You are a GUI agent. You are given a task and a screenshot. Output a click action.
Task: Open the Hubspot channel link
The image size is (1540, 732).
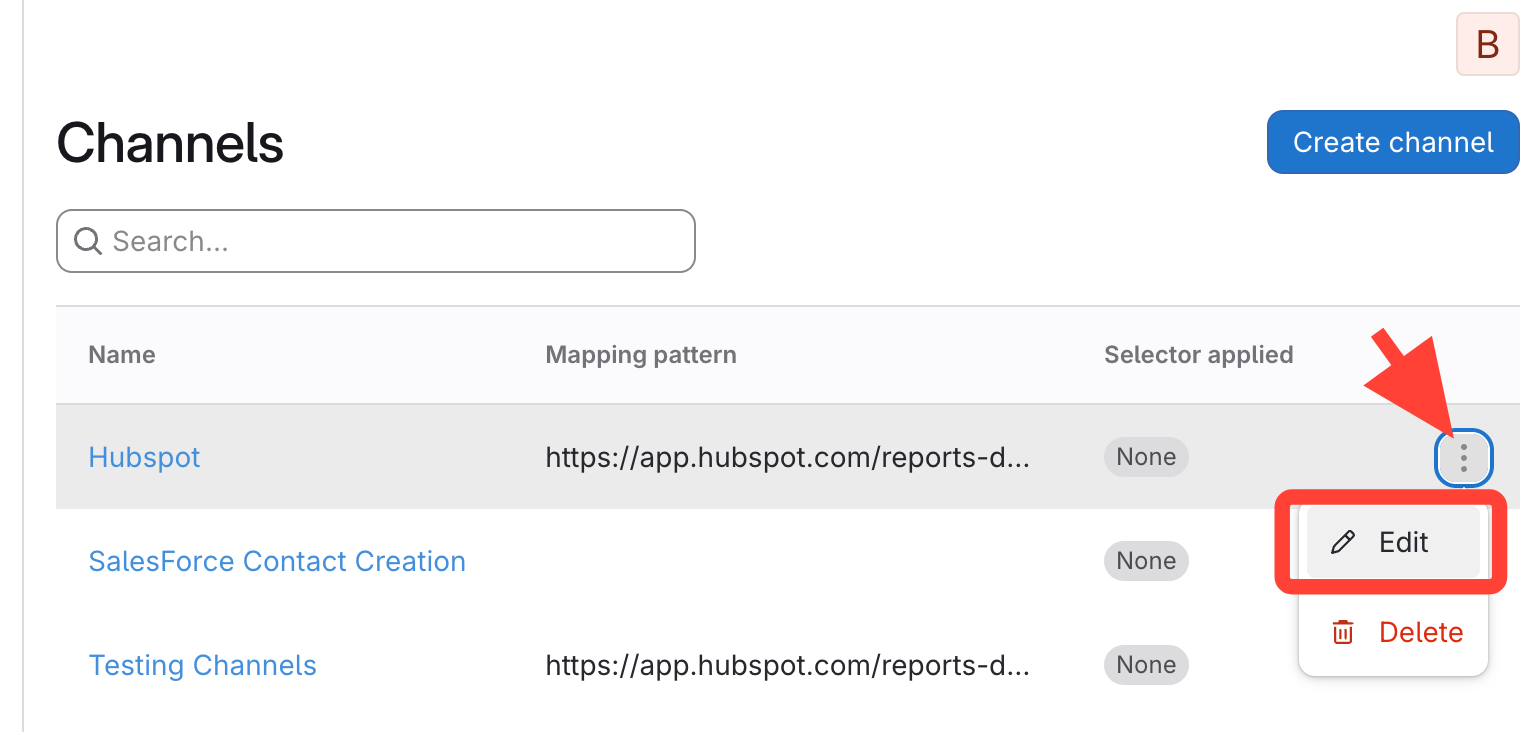pos(144,457)
